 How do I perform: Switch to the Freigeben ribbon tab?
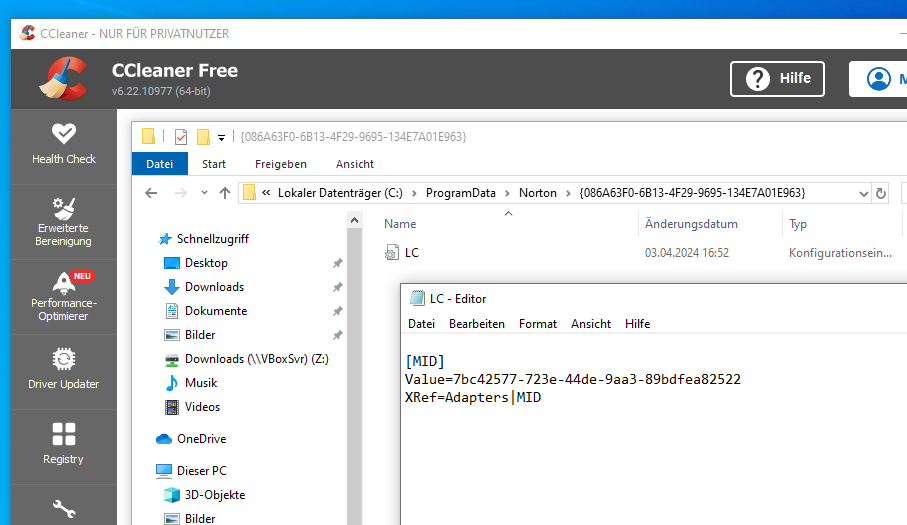tap(281, 164)
